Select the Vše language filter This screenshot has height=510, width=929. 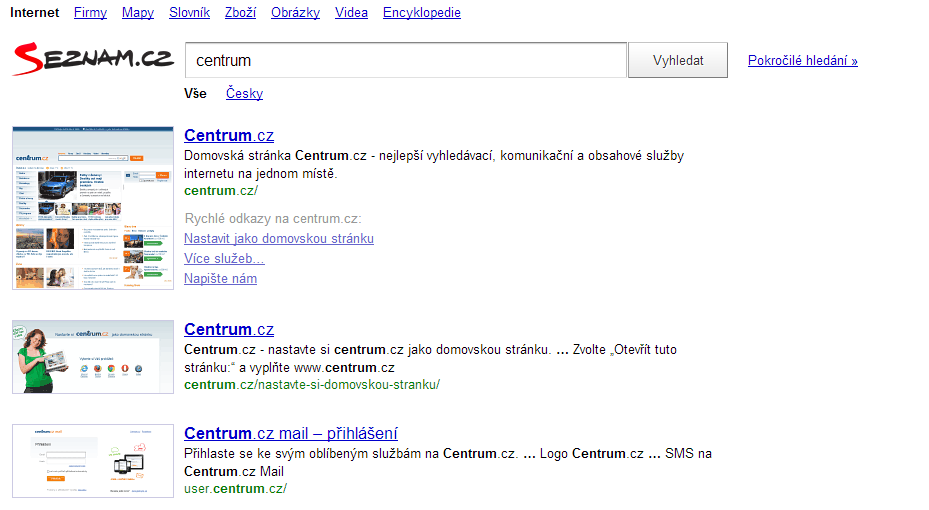click(195, 94)
